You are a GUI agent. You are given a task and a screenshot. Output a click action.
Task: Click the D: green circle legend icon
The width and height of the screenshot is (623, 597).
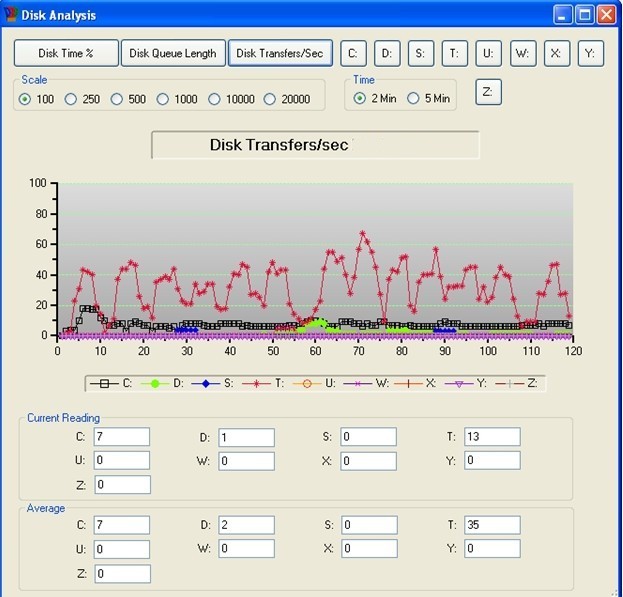[x=155, y=384]
